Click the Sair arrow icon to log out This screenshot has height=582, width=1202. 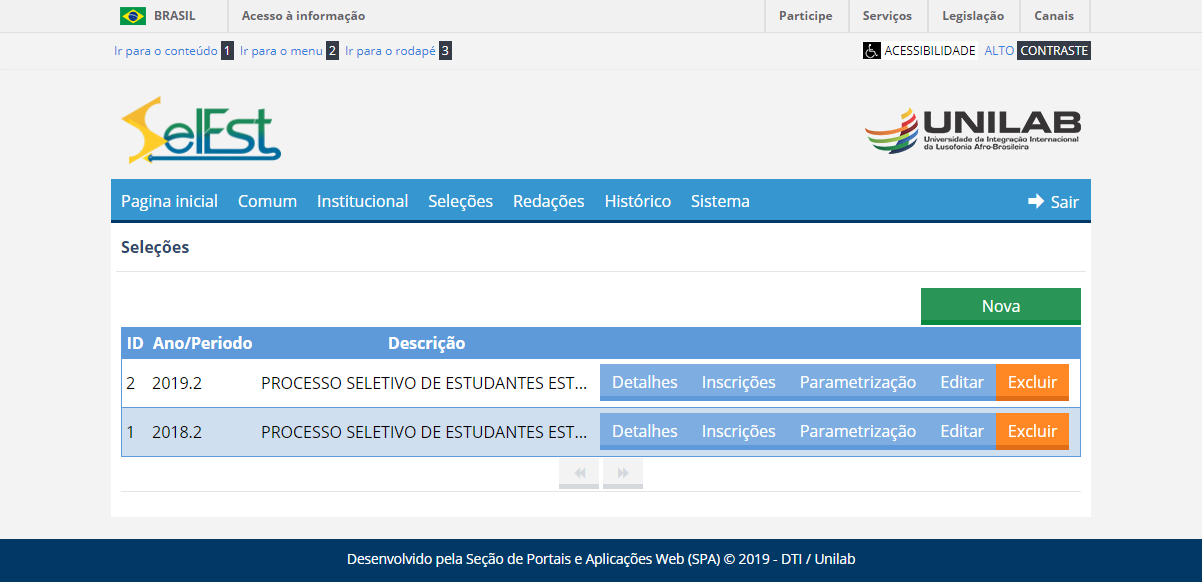(1035, 201)
